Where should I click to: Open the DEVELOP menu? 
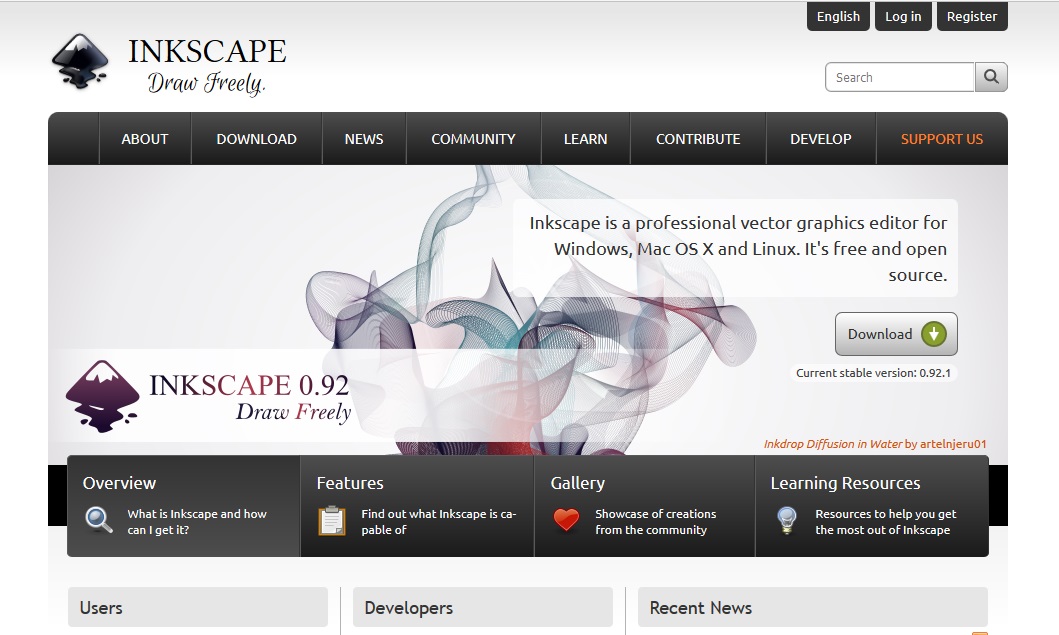pos(821,139)
